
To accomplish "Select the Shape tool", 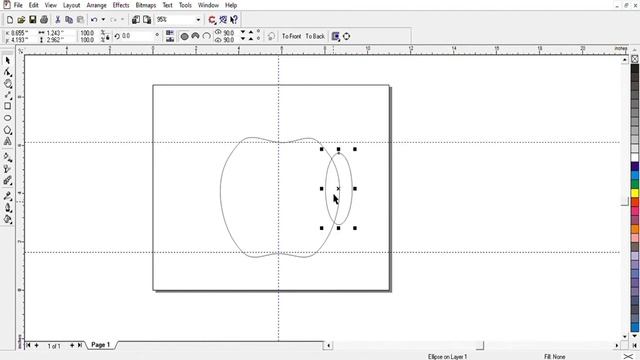I will click(7, 72).
